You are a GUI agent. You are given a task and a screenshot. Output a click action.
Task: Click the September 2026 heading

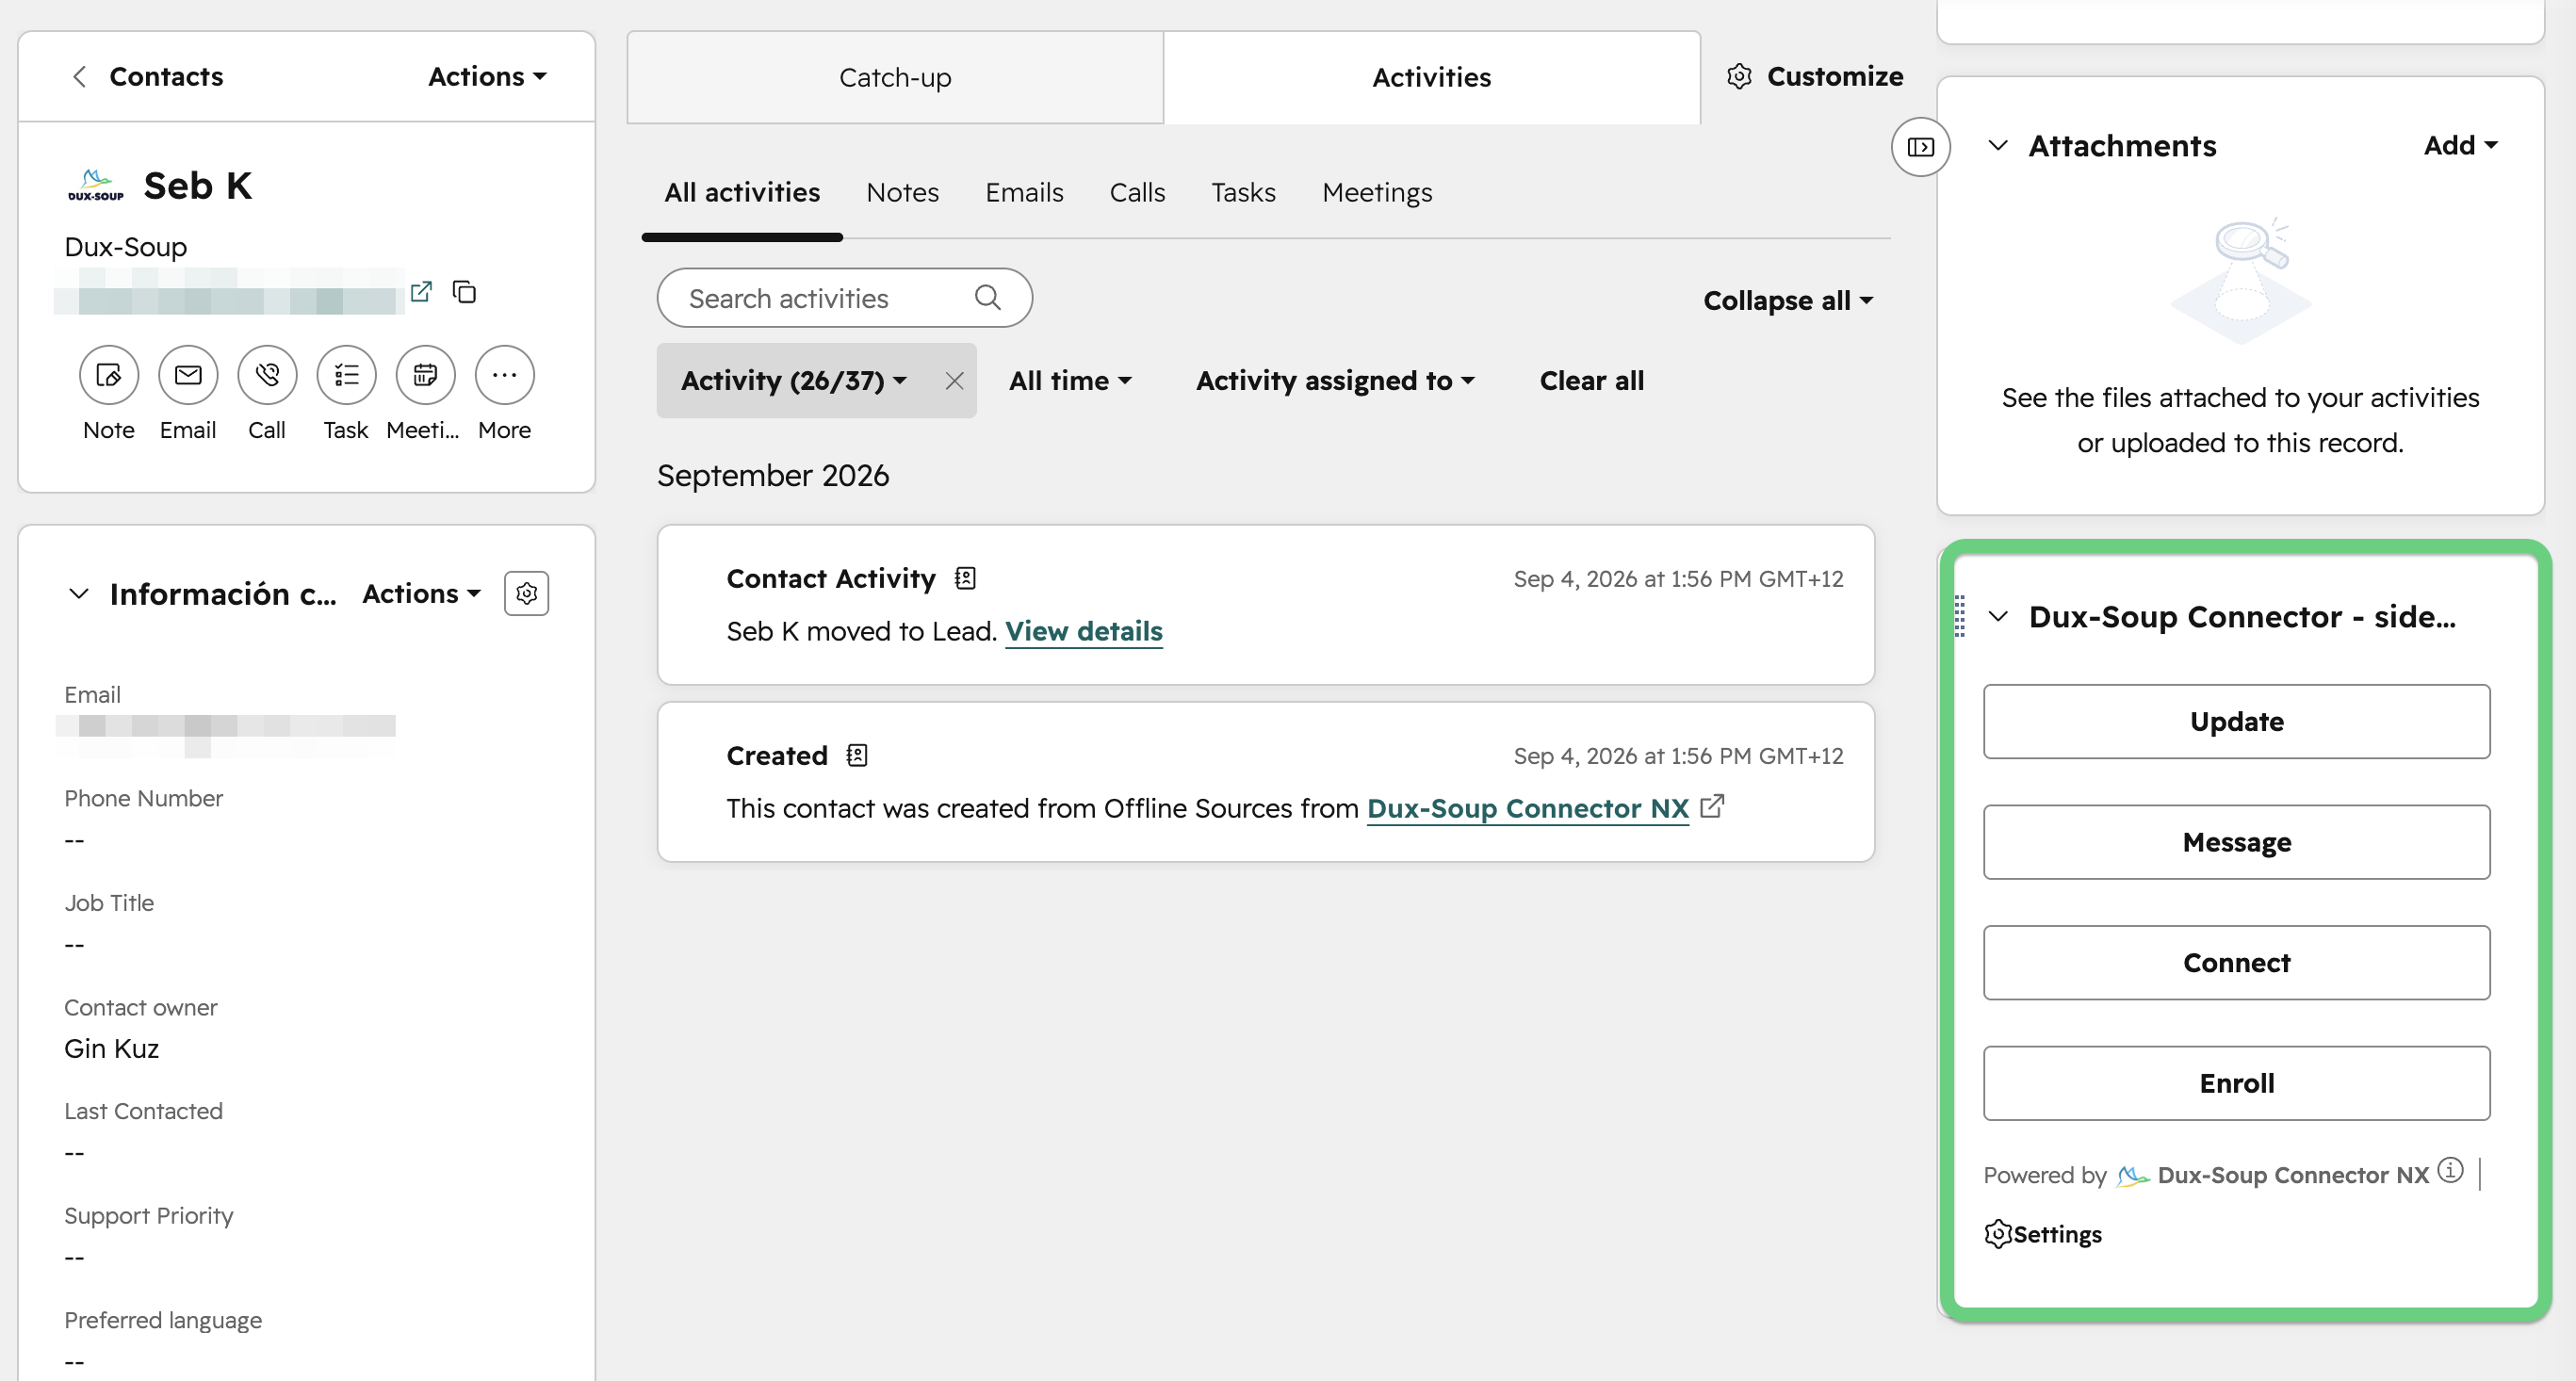772,475
